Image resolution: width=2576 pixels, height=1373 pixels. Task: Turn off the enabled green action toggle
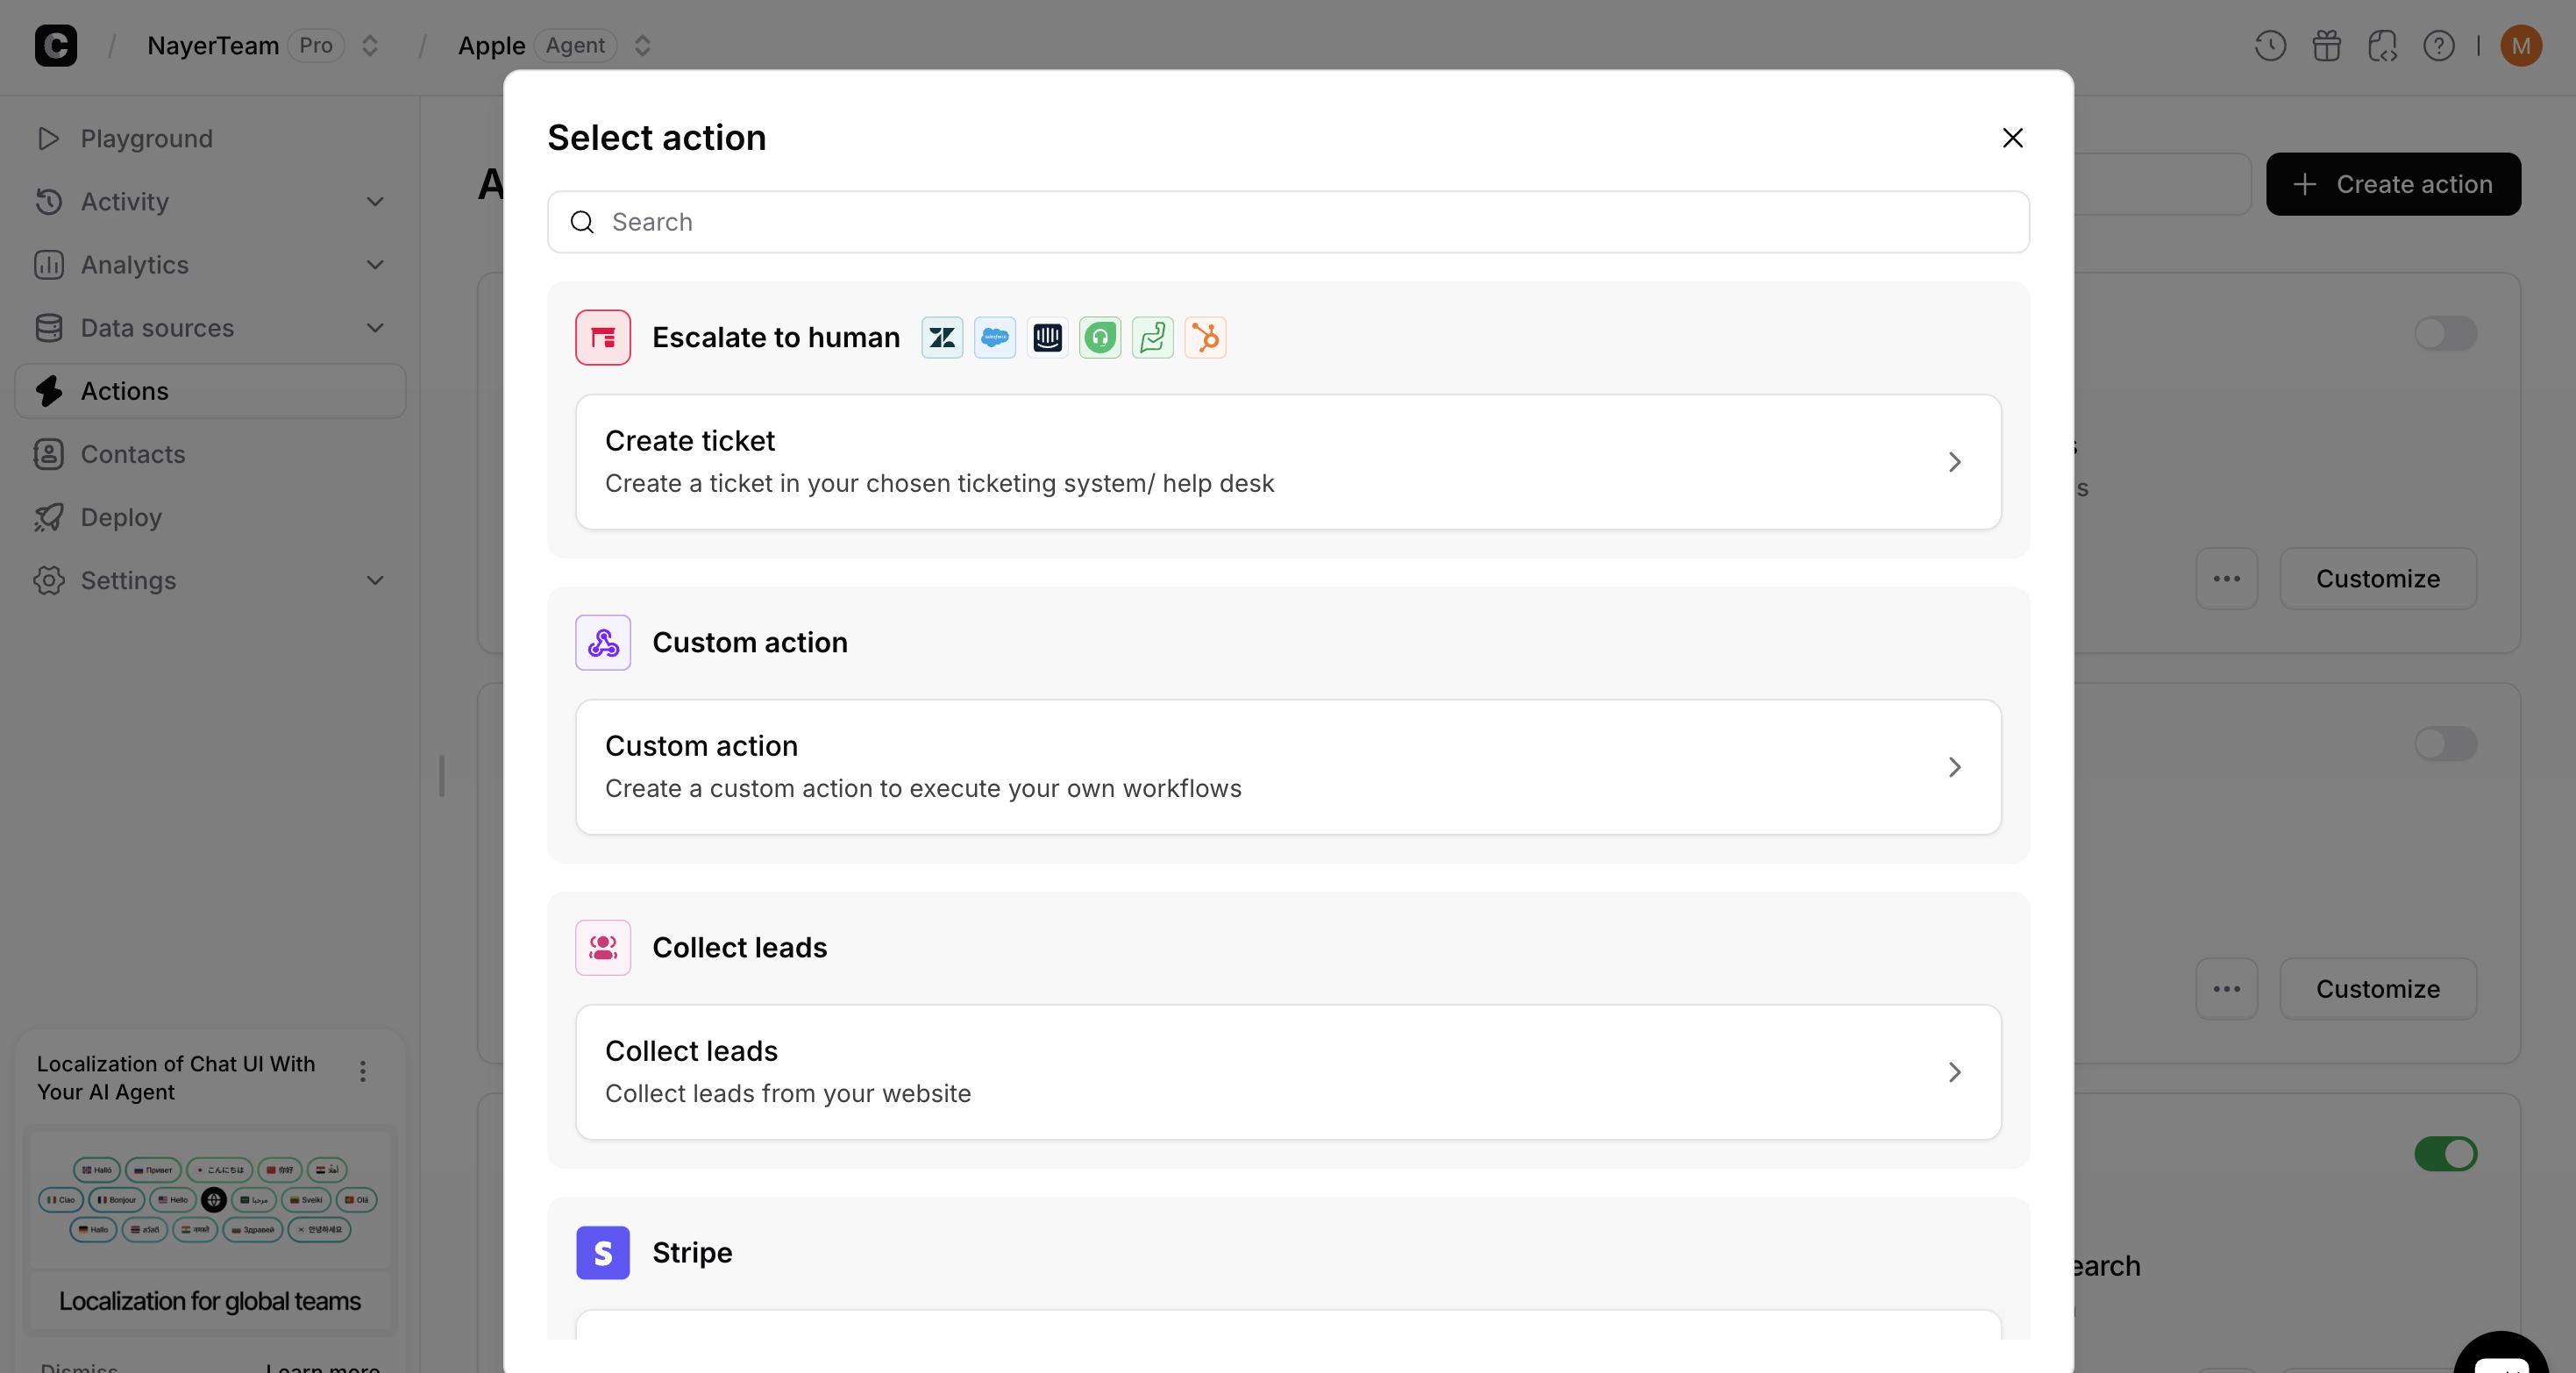click(x=2446, y=1155)
